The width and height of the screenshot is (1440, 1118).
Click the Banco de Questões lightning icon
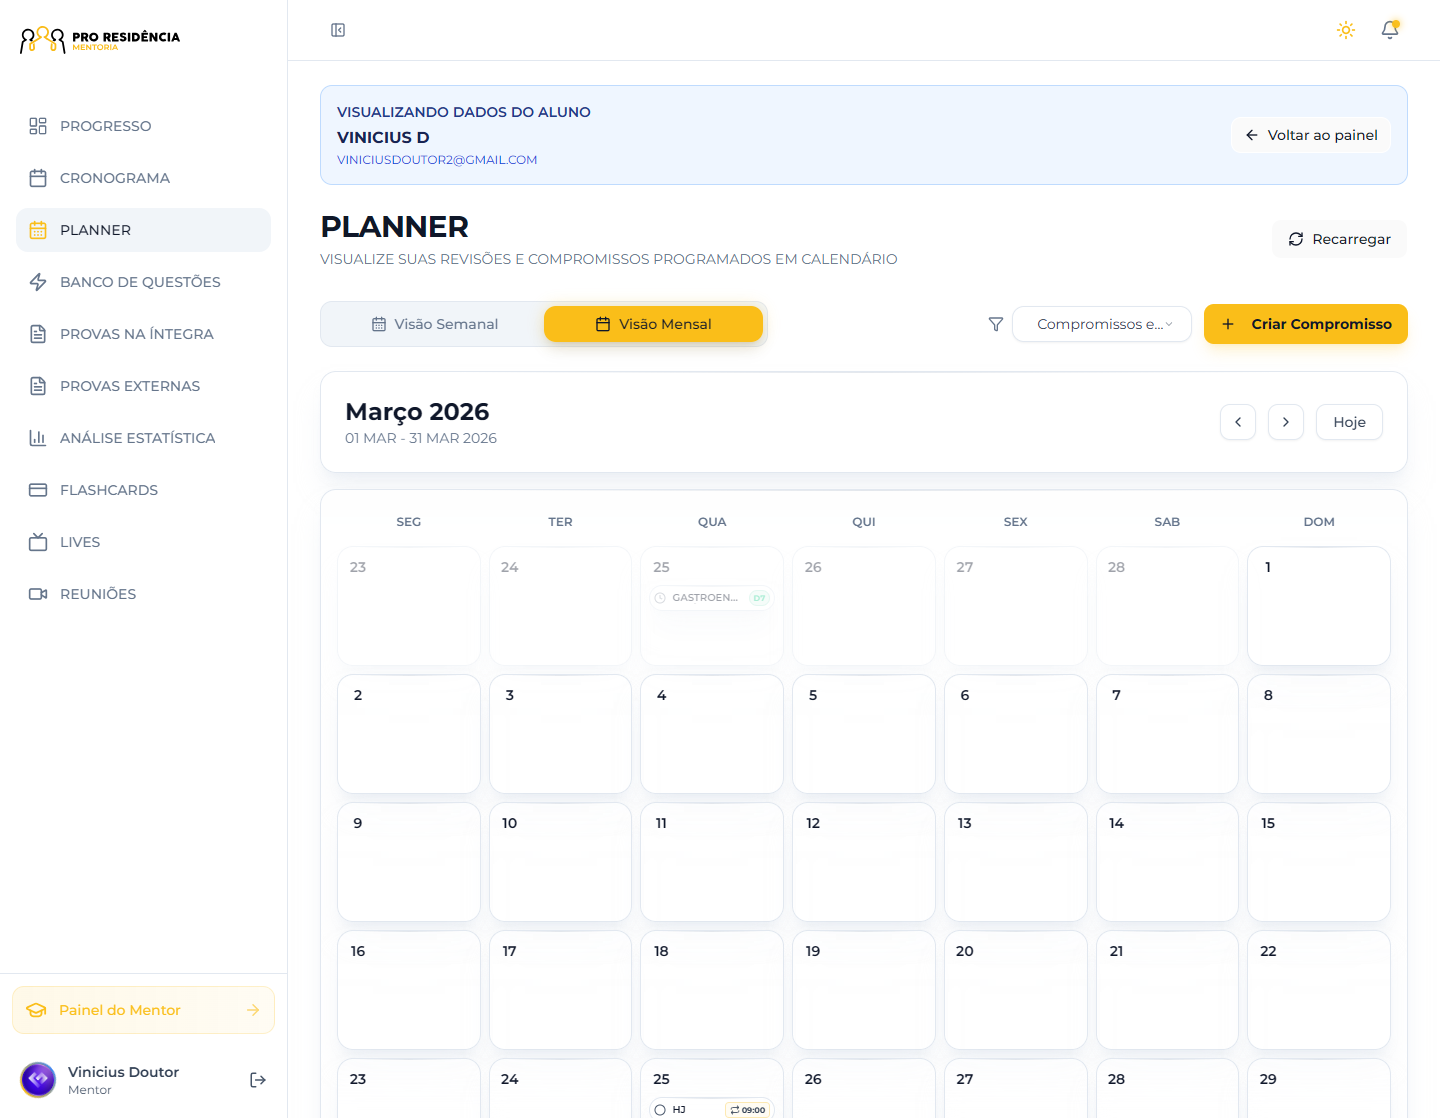click(x=38, y=282)
